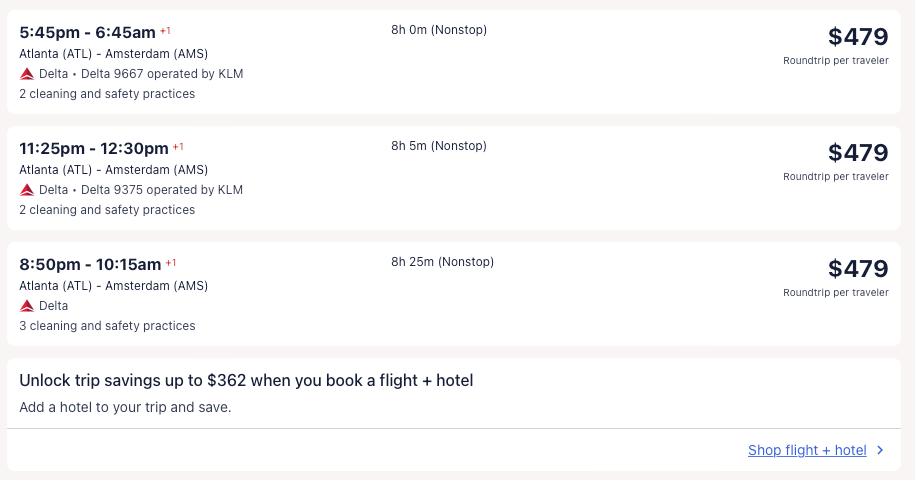View 2 cleaning and safety practices, first flight

107,94
